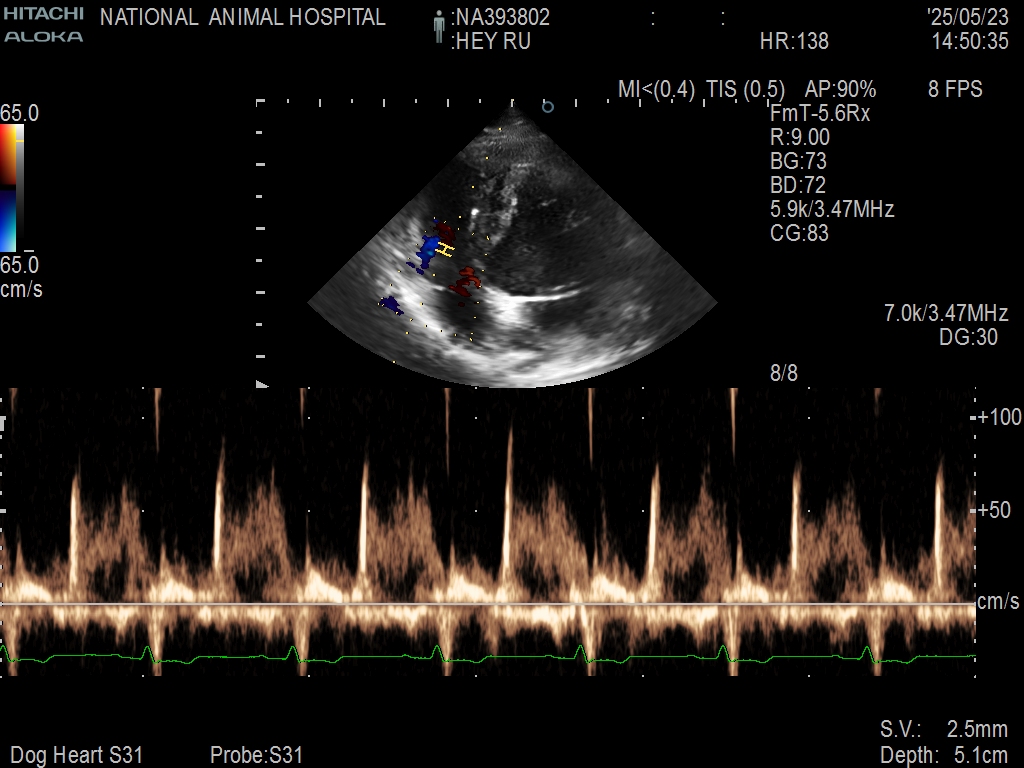
Task: Click the patient figure icon
Action: (438, 28)
